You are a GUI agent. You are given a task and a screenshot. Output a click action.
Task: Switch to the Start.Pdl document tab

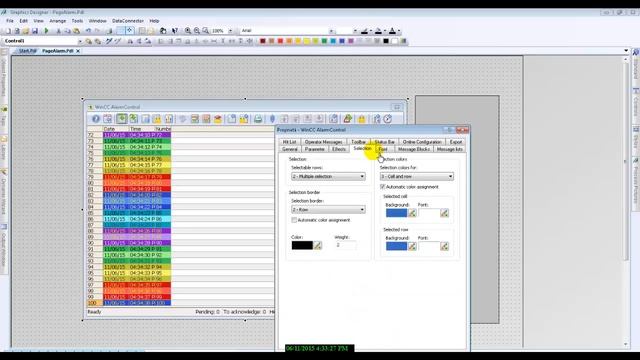pyautogui.click(x=27, y=51)
